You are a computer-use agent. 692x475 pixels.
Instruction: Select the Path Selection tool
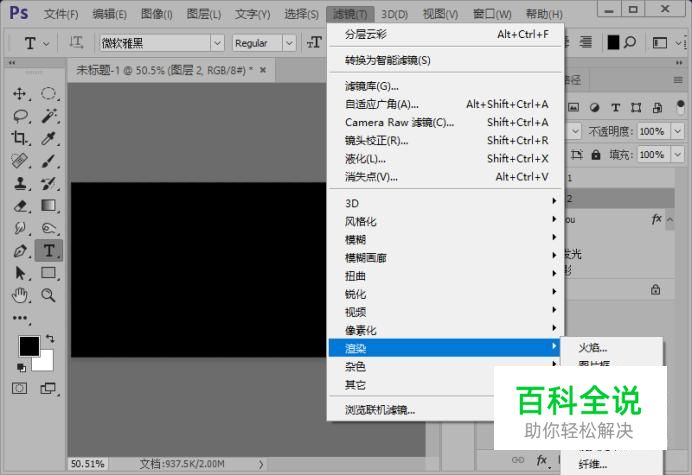pos(20,273)
